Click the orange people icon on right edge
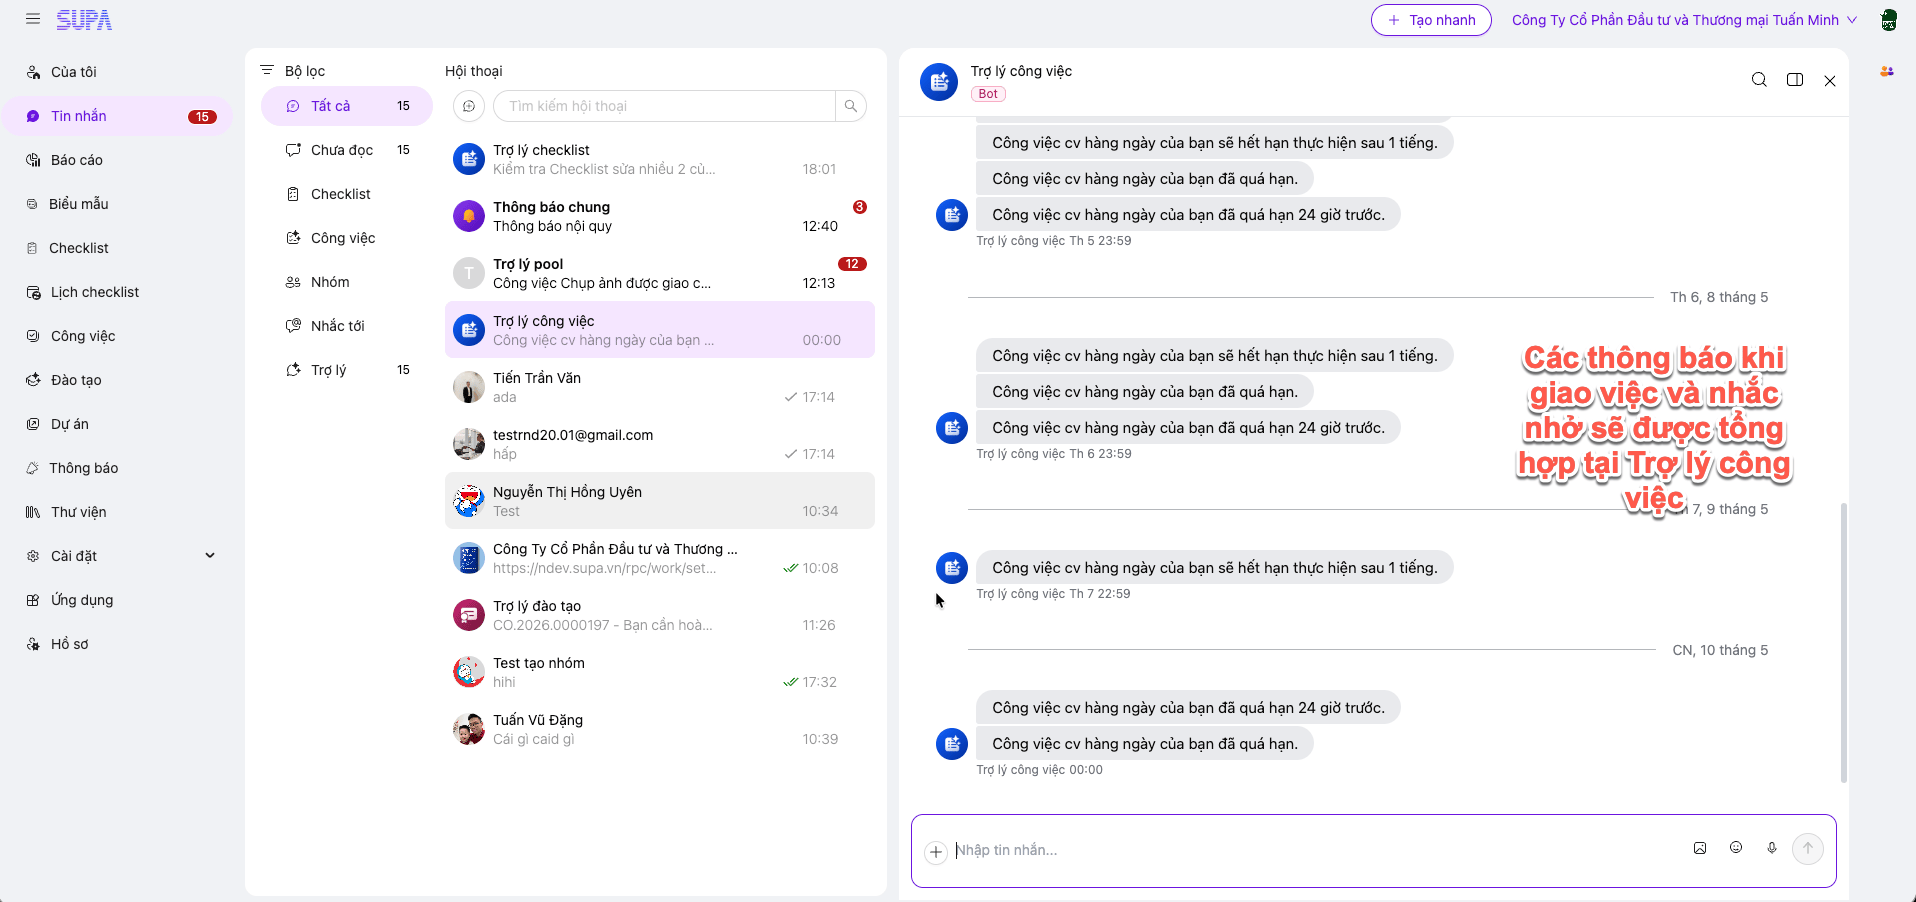Screen dimensions: 1916x902 (1887, 71)
